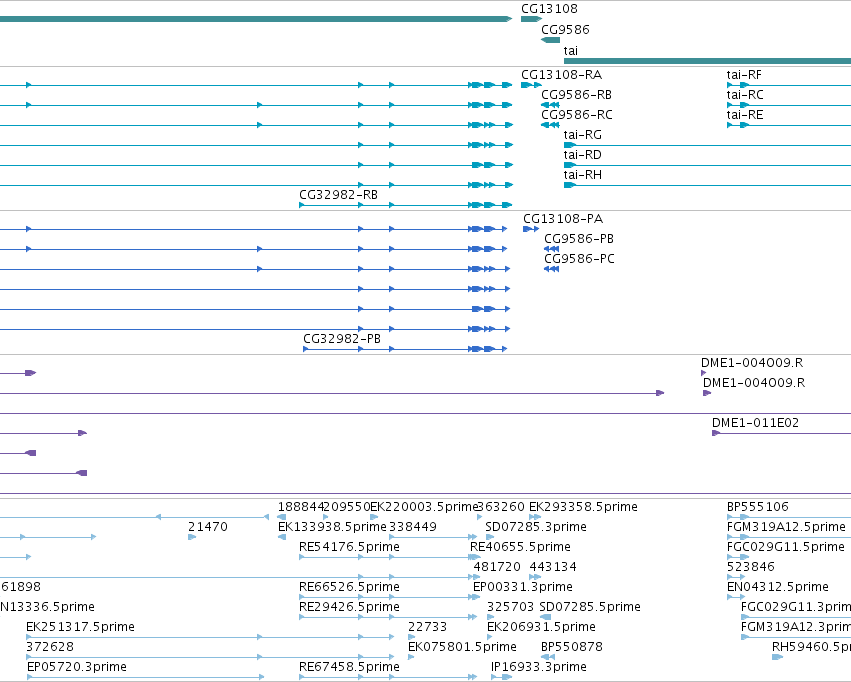Viewport: 851px width, 682px height.
Task: Click EST label 372628
Action: 50,647
